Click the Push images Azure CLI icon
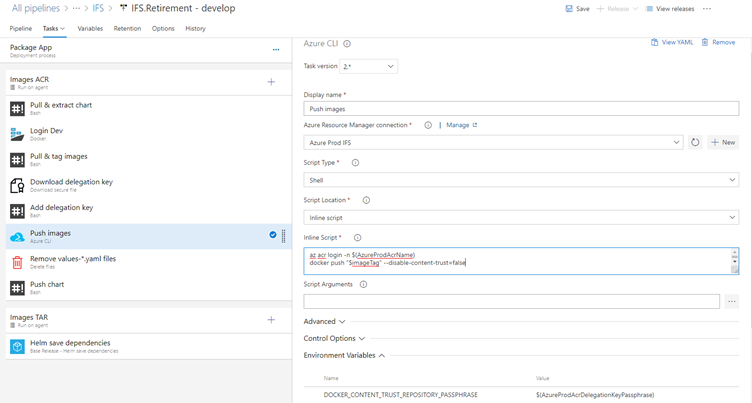This screenshot has width=752, height=403. pyautogui.click(x=17, y=237)
